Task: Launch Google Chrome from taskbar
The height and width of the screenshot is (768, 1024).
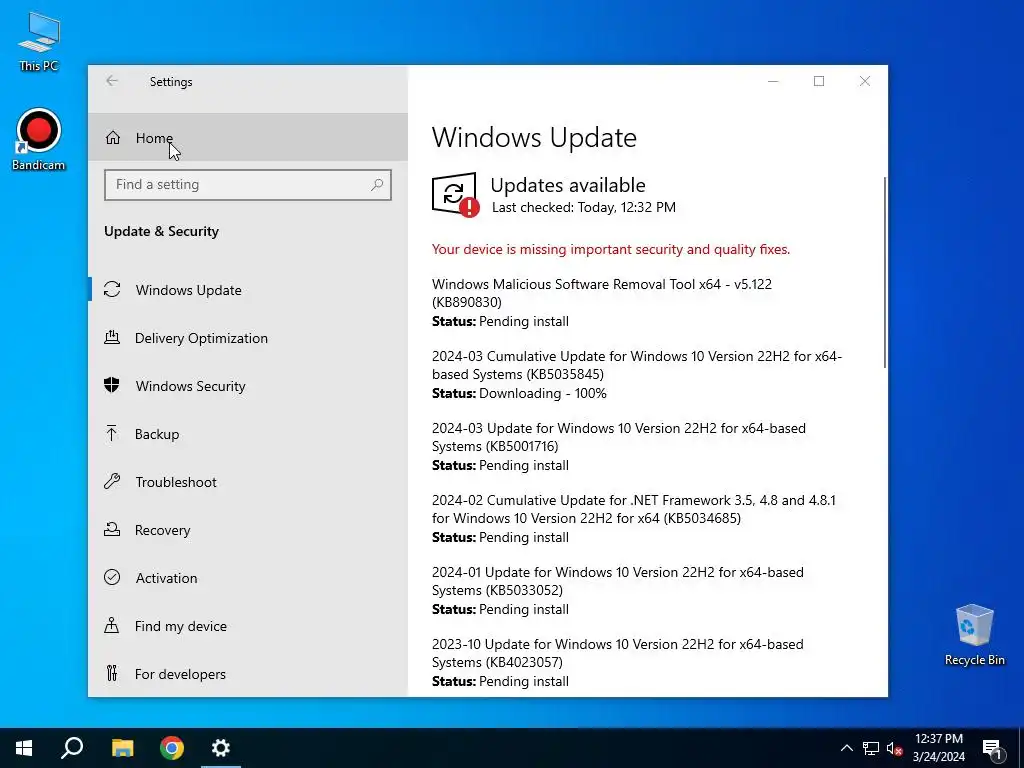Action: click(172, 748)
